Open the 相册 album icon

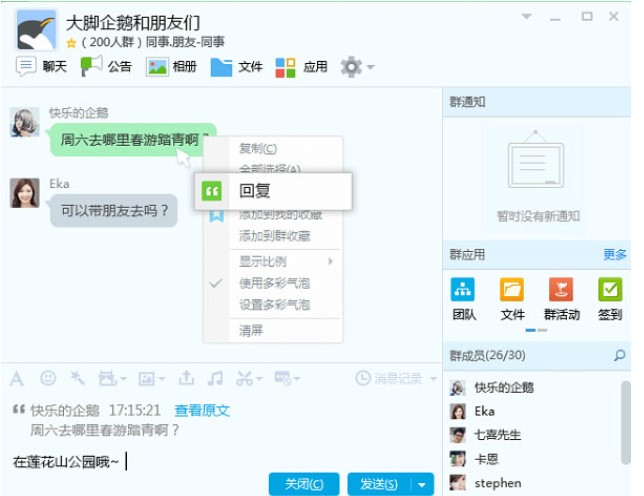[157, 67]
